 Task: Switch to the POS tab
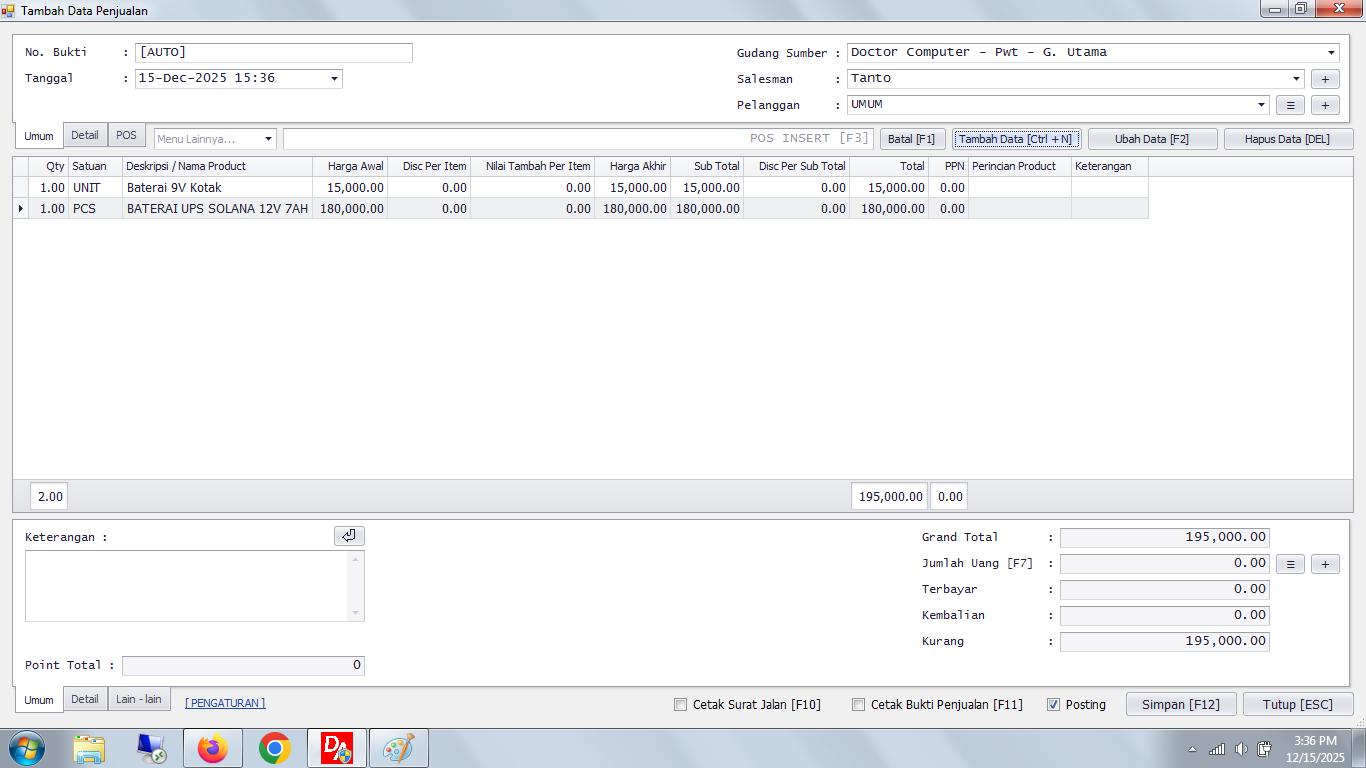126,134
